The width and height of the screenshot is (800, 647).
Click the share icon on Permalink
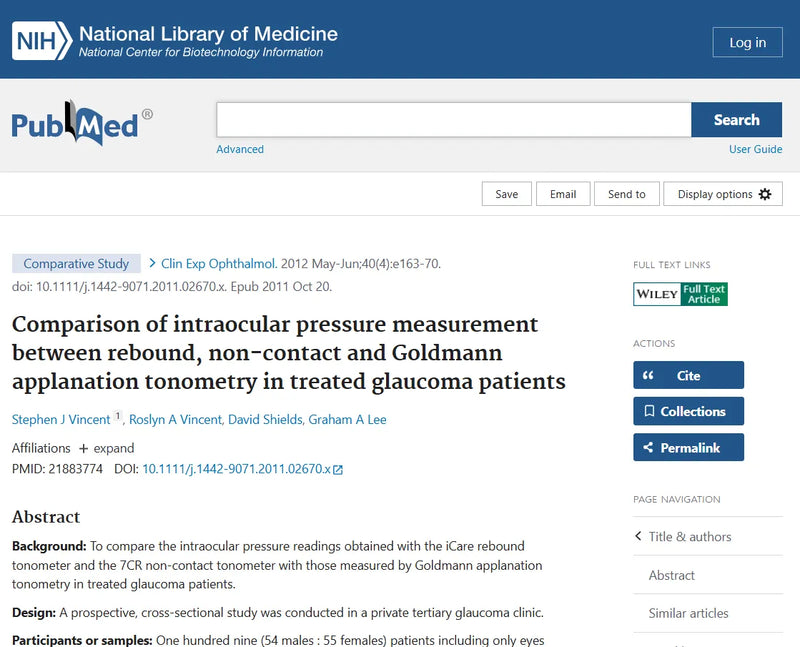(648, 447)
